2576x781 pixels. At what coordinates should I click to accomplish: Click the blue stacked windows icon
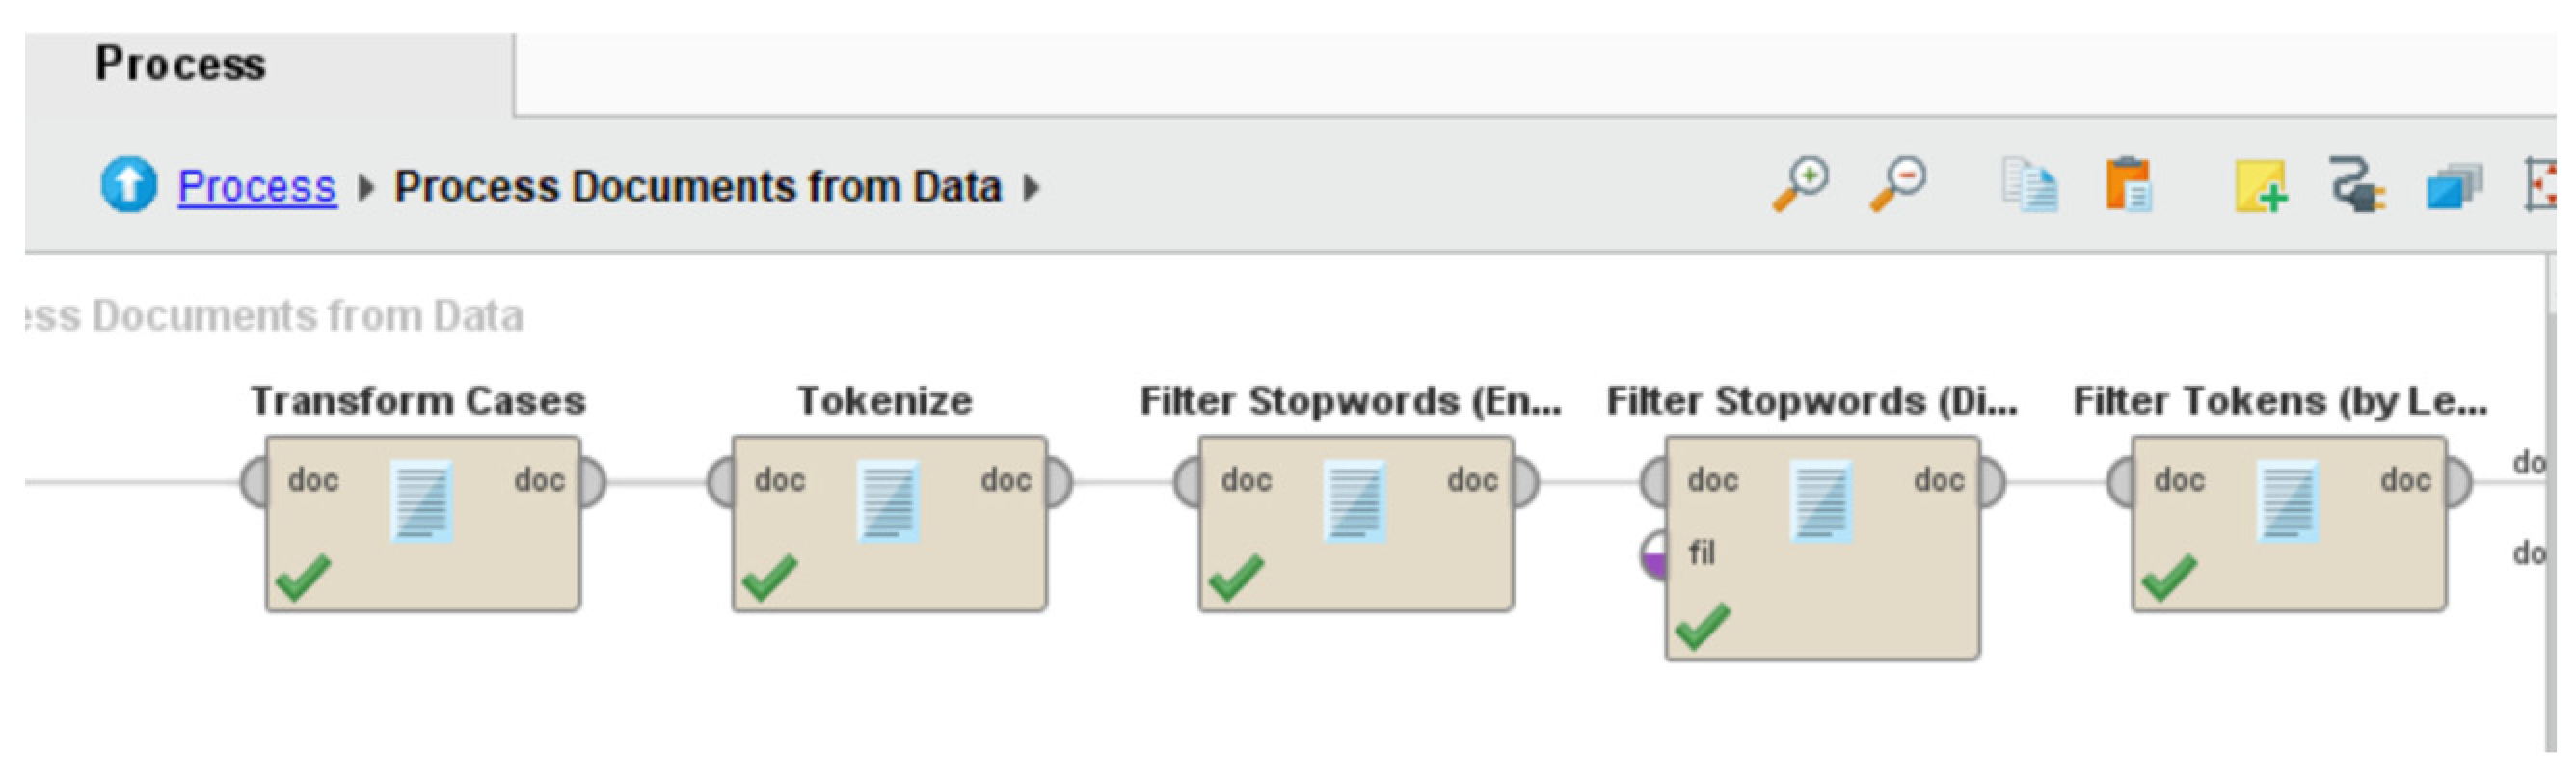(x=2453, y=186)
